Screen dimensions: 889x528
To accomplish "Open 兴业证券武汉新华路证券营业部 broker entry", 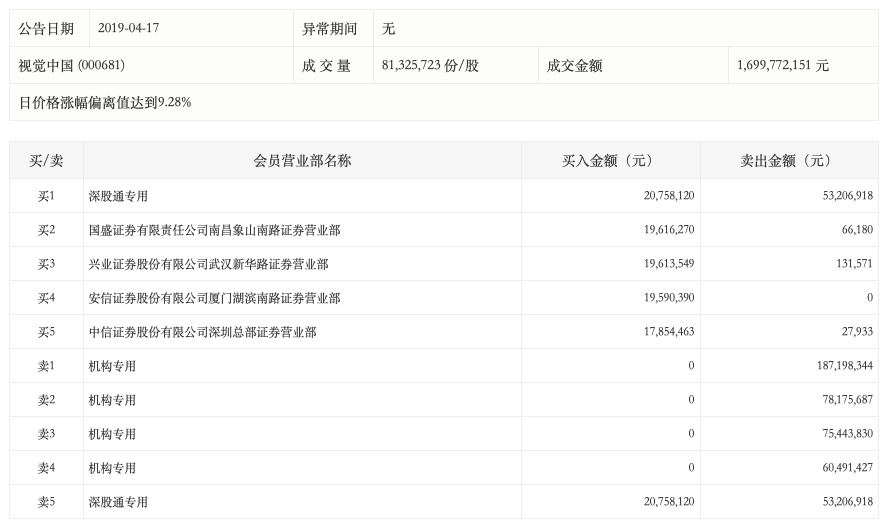I will pos(208,264).
